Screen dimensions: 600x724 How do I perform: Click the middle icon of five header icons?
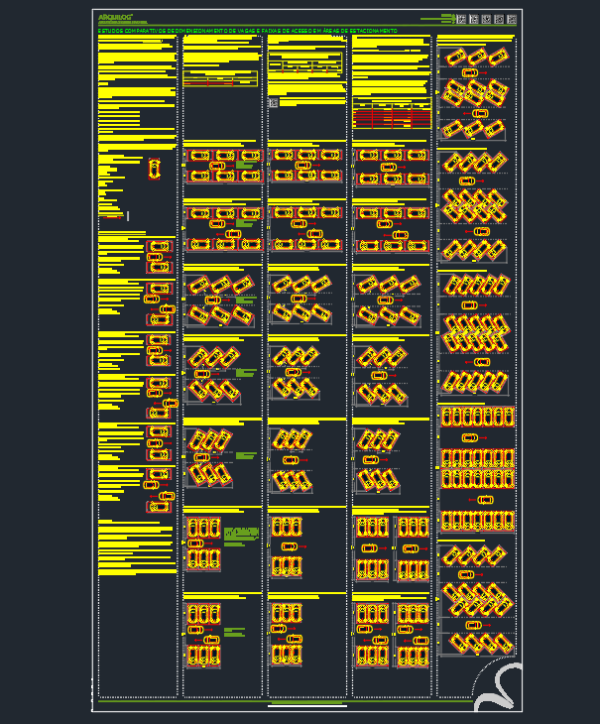(x=486, y=19)
